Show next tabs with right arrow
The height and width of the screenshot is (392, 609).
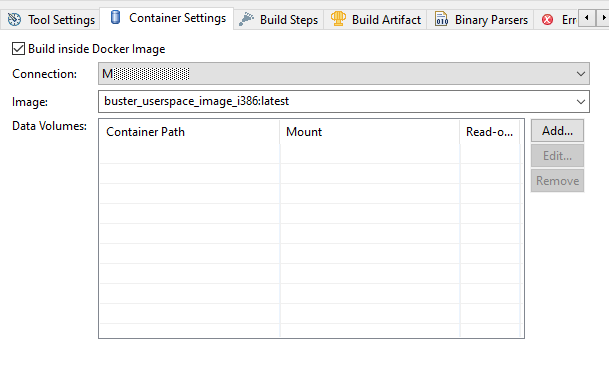603,18
